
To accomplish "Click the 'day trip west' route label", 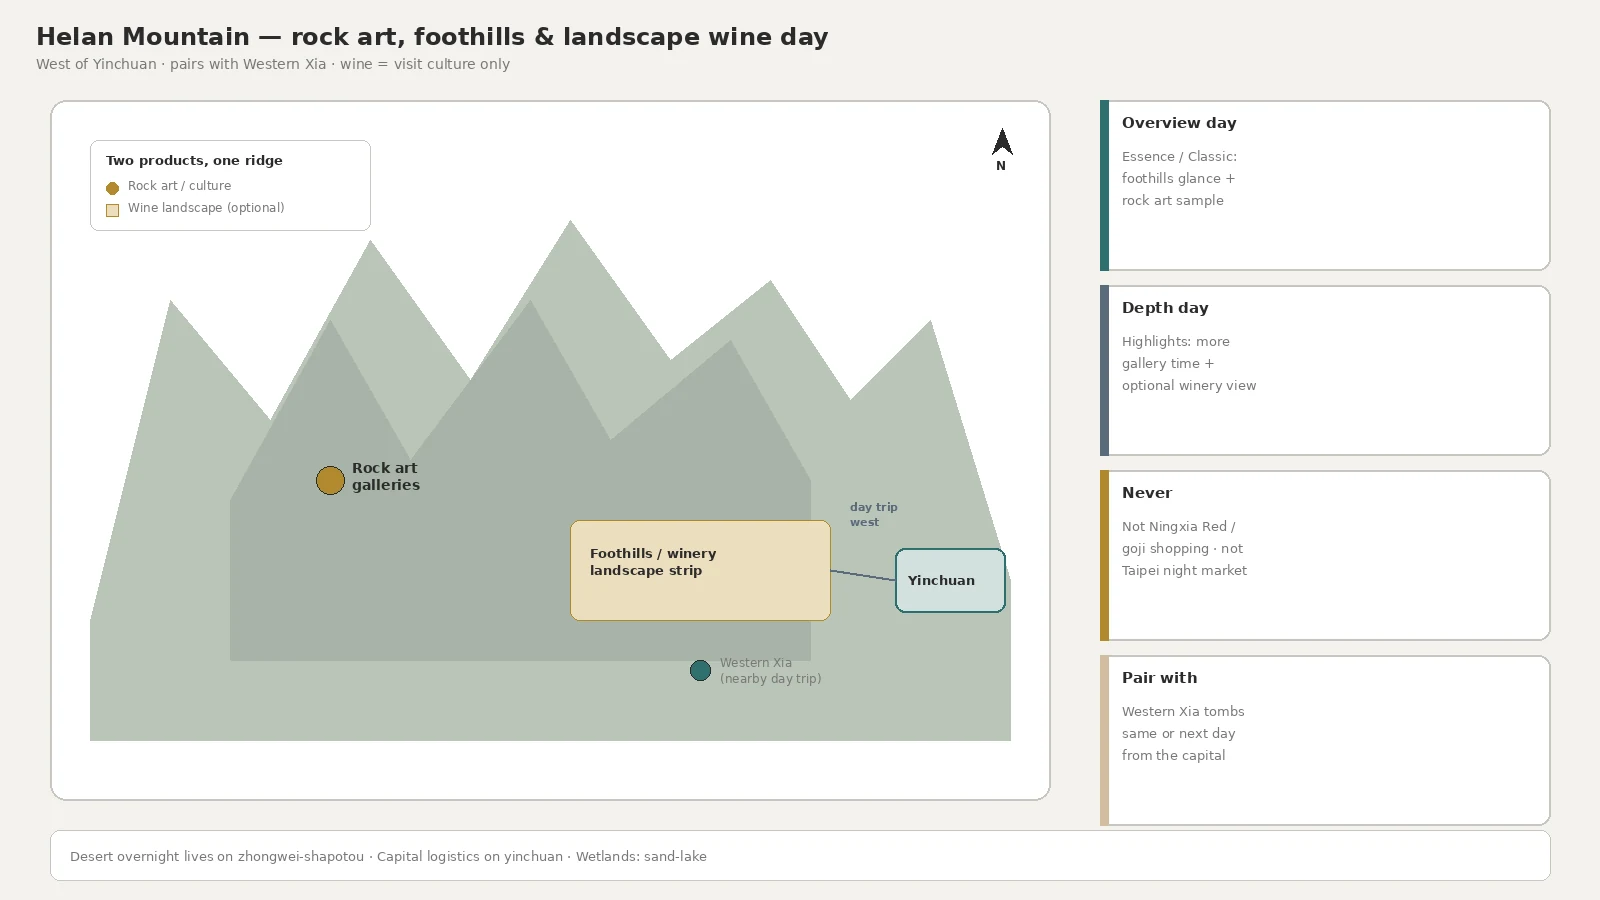I will point(873,514).
